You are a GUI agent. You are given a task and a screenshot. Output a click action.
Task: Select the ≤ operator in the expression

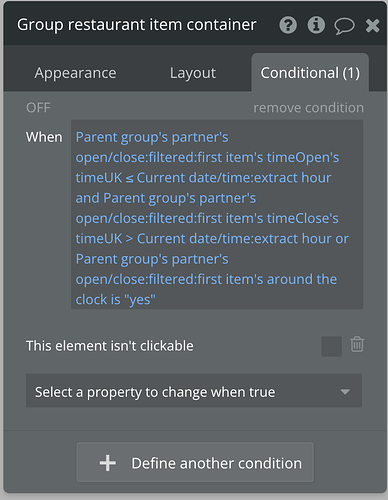click(129, 178)
